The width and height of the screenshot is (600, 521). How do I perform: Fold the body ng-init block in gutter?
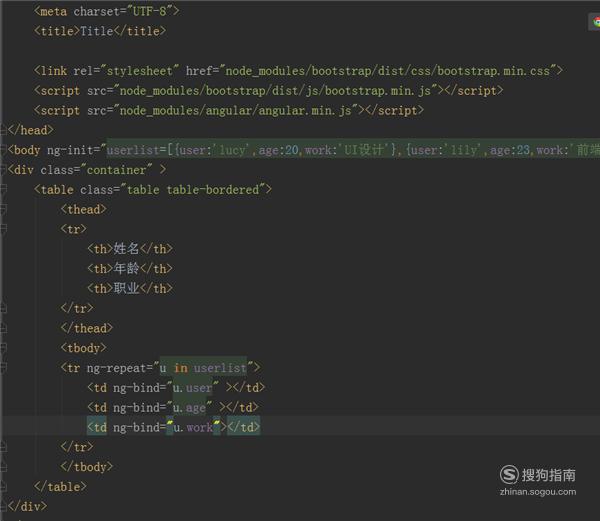pos(3,150)
